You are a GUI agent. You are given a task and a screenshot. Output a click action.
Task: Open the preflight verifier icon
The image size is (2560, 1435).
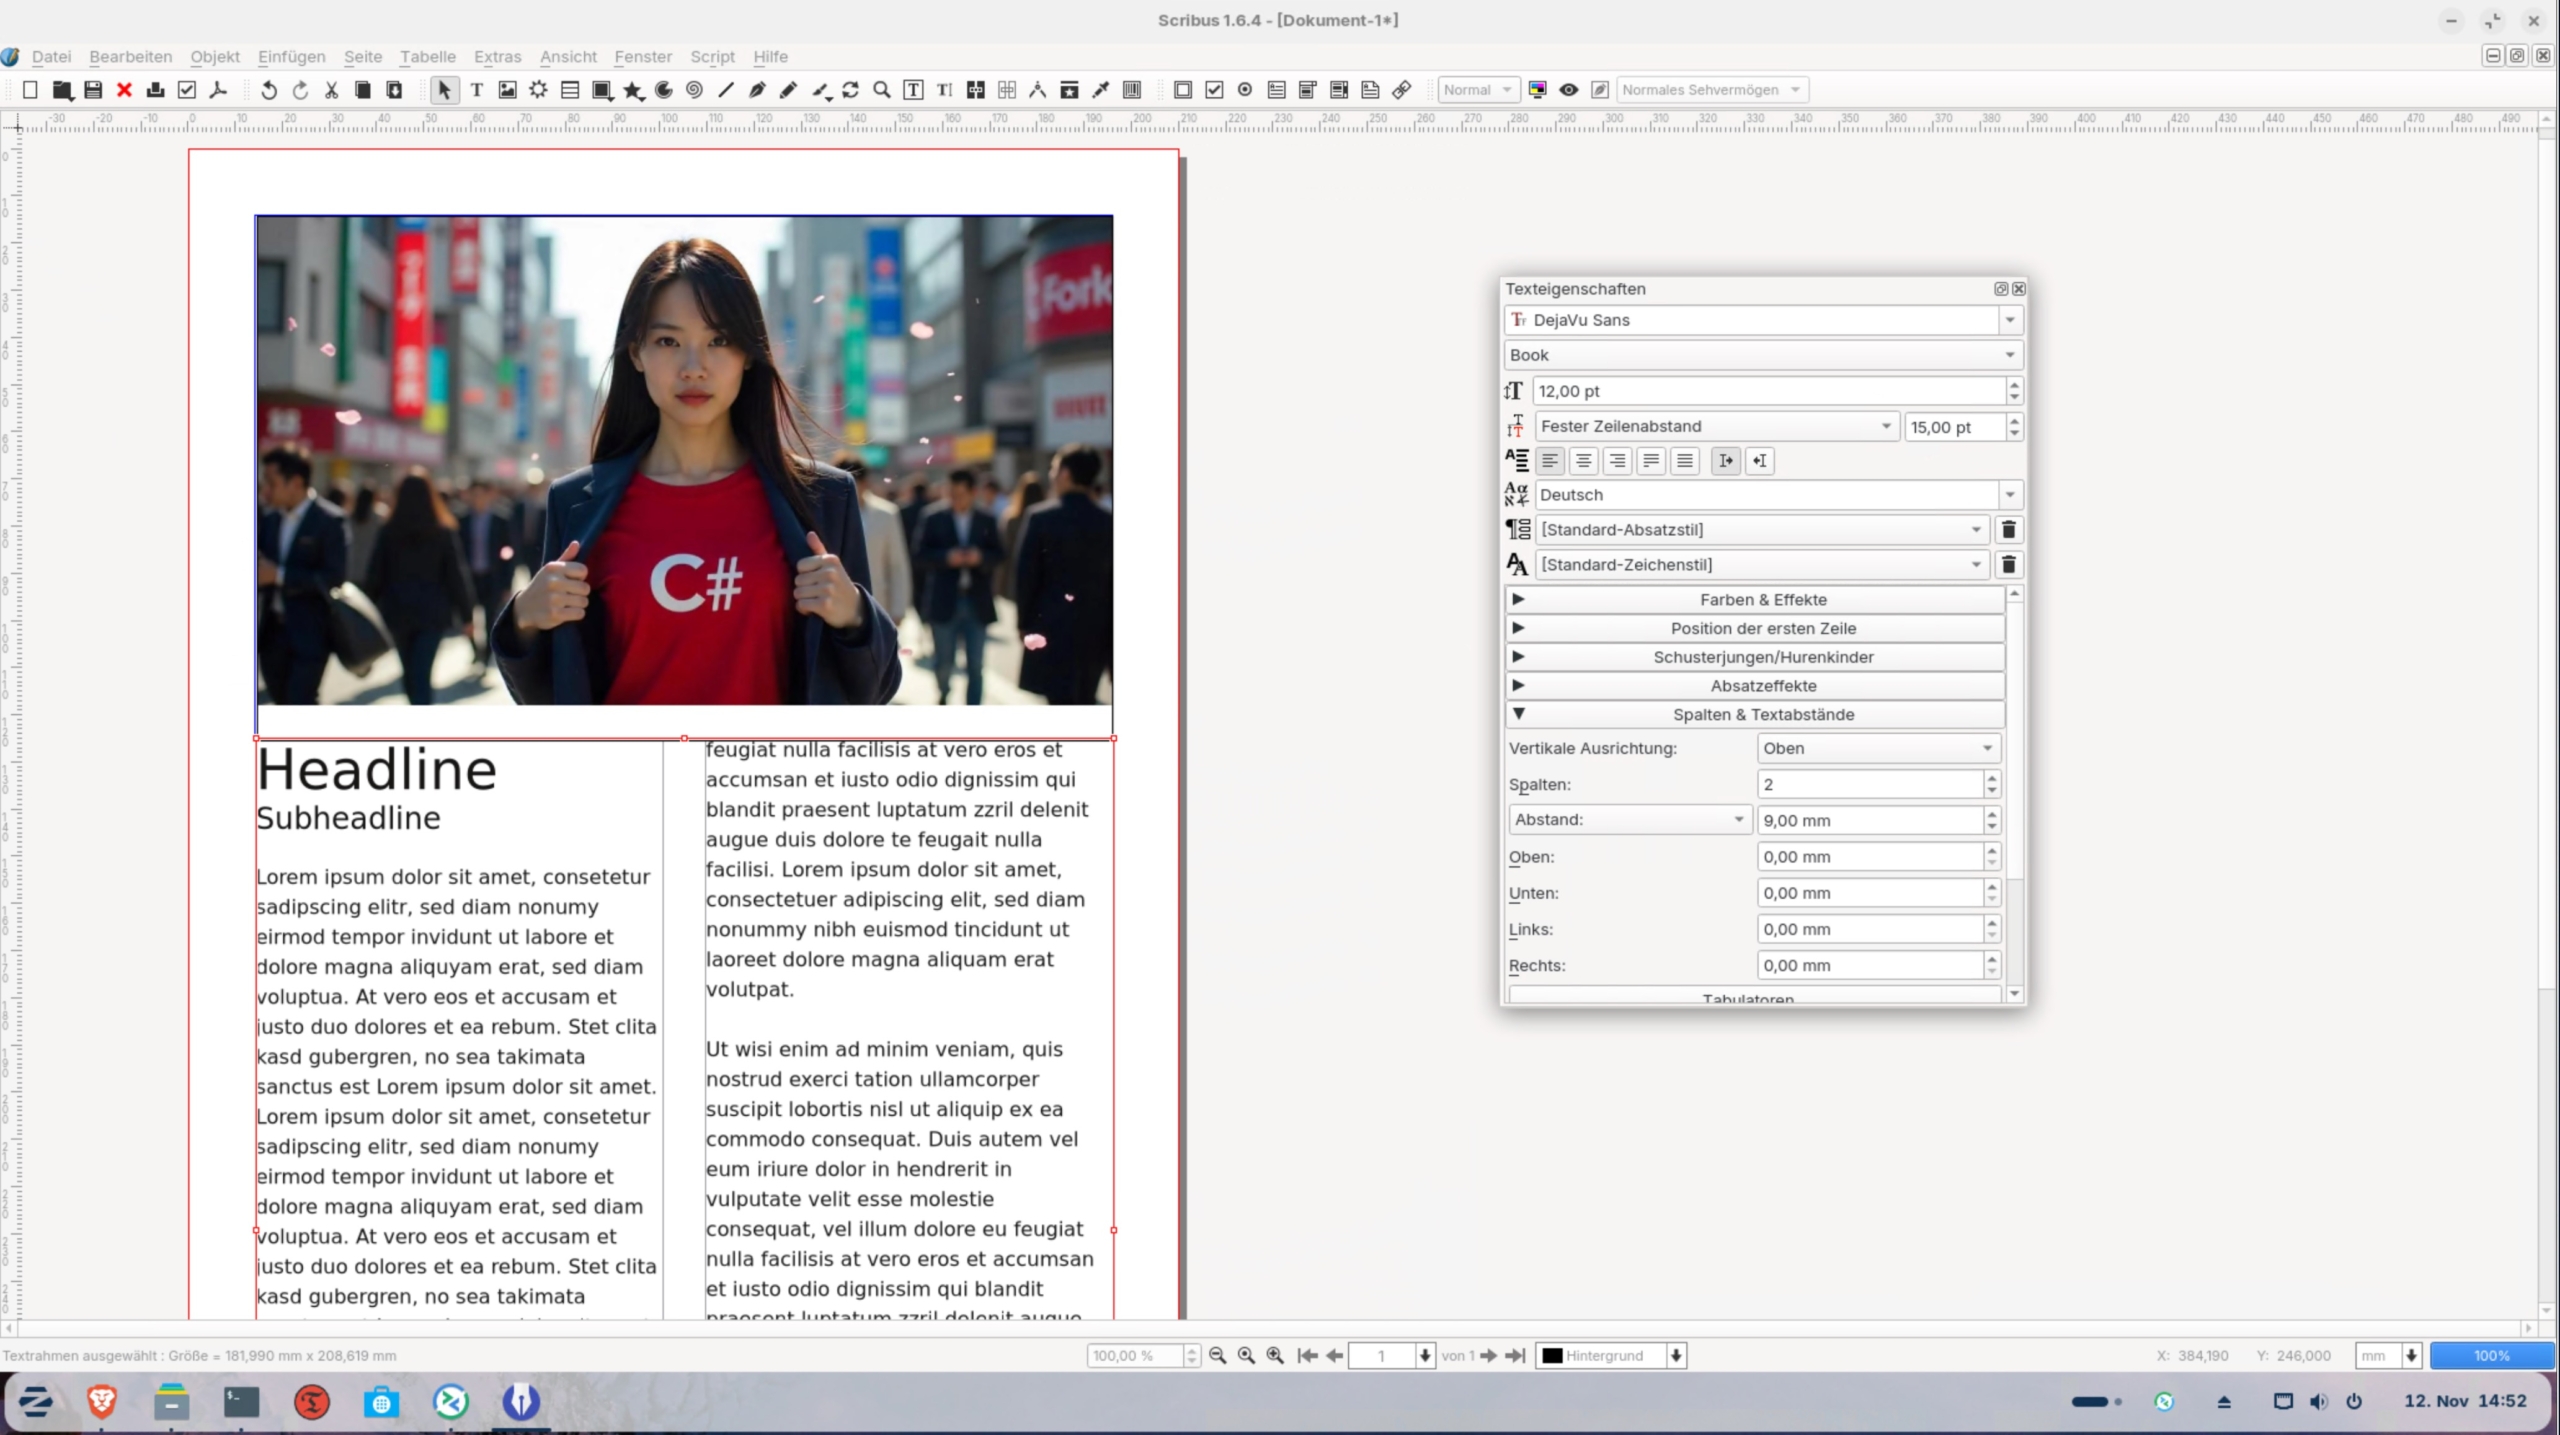pos(187,90)
